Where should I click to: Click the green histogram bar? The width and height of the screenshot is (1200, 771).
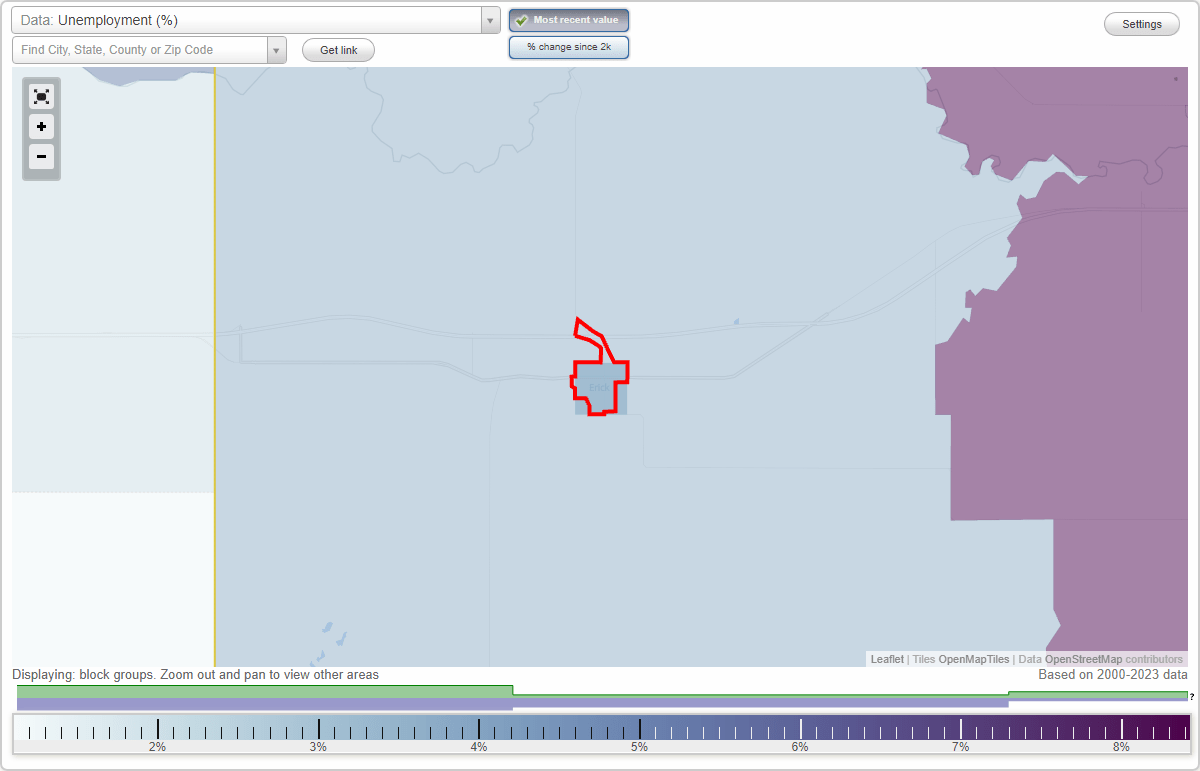point(265,691)
